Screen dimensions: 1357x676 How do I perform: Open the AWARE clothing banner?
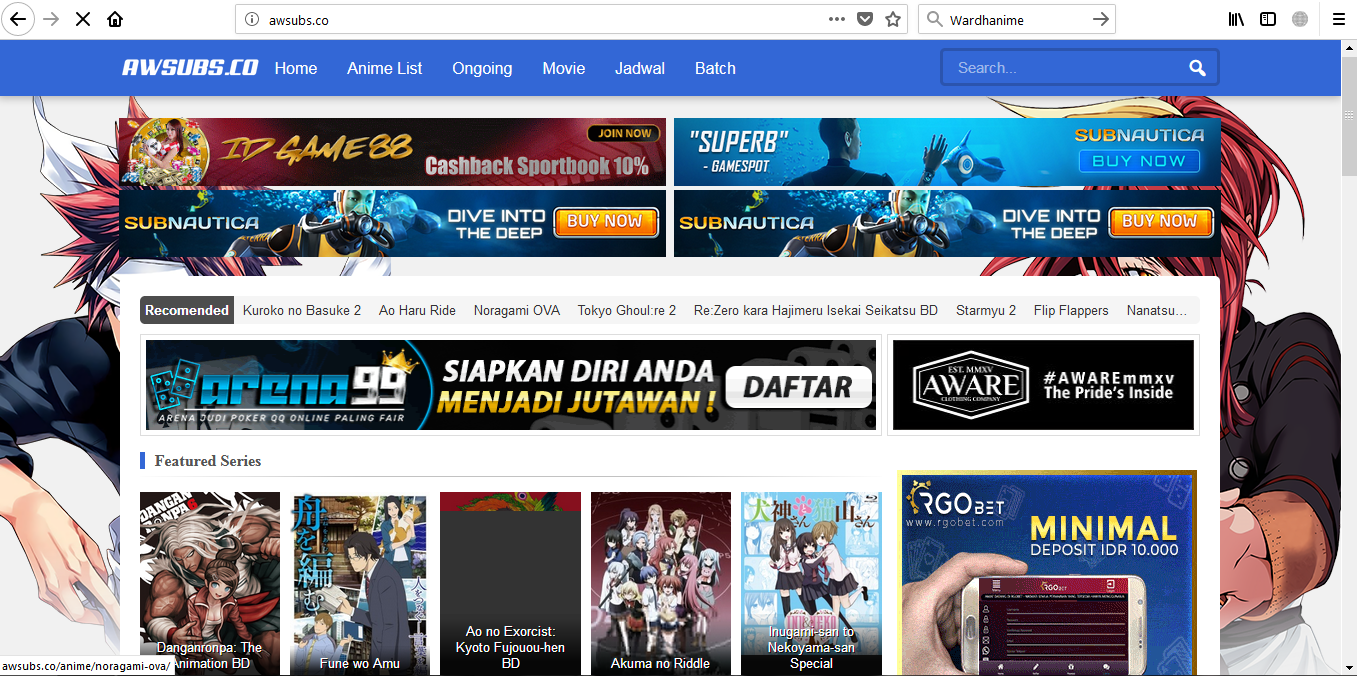(x=1043, y=385)
